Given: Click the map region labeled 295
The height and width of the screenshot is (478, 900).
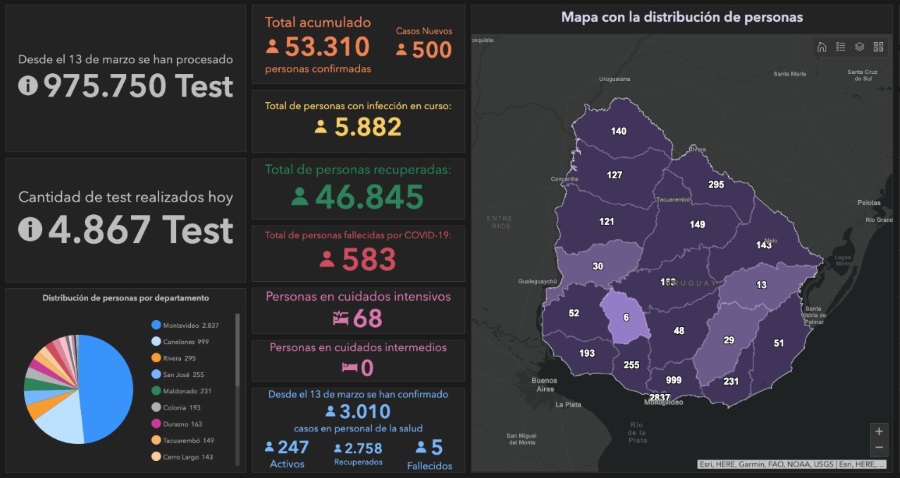Looking at the screenshot, I should [716, 184].
